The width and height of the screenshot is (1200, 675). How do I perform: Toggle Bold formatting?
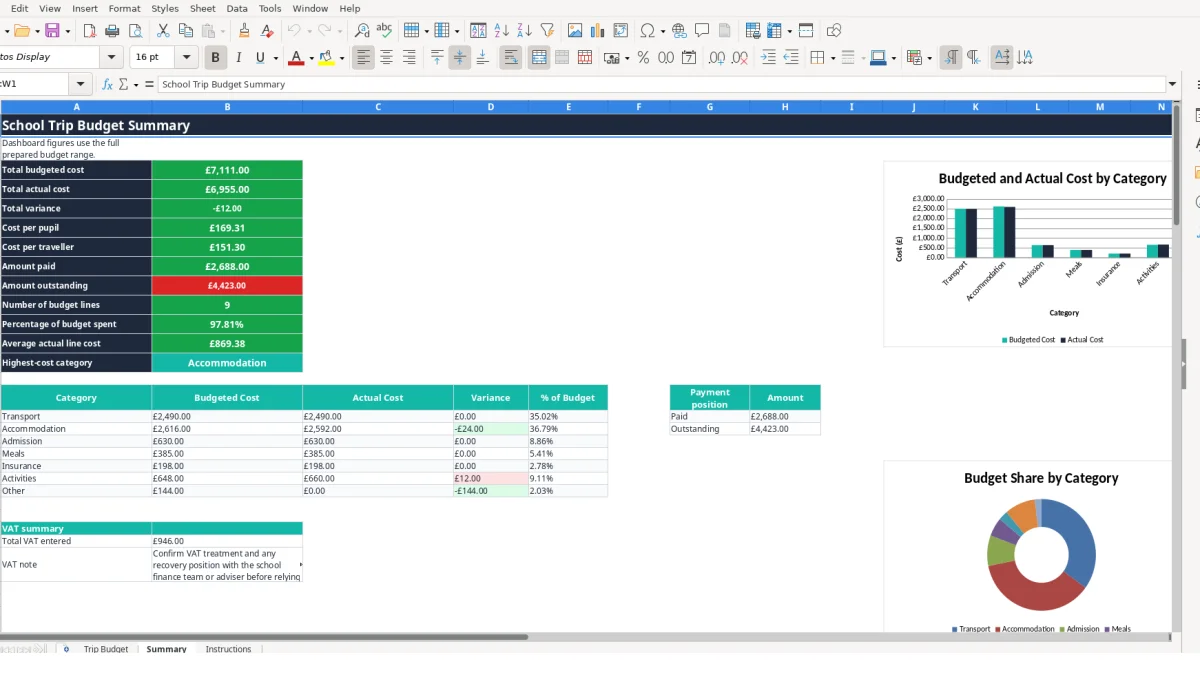(x=215, y=58)
